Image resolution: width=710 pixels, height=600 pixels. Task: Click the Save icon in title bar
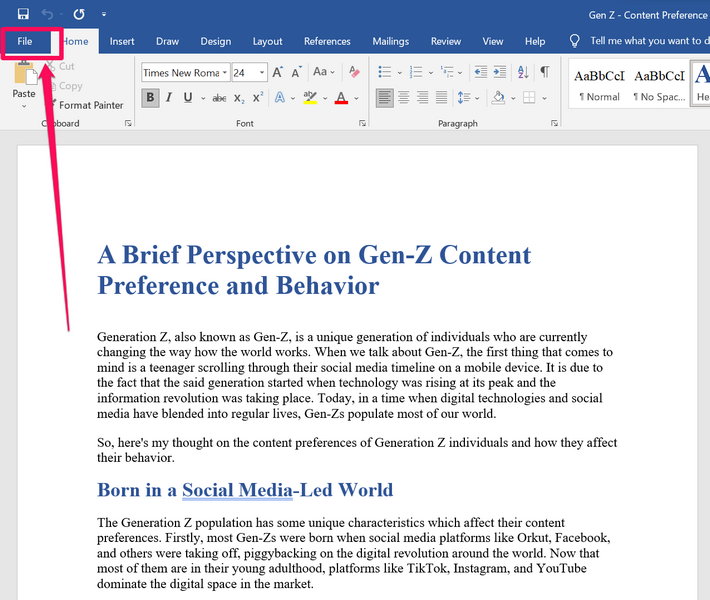tap(23, 15)
